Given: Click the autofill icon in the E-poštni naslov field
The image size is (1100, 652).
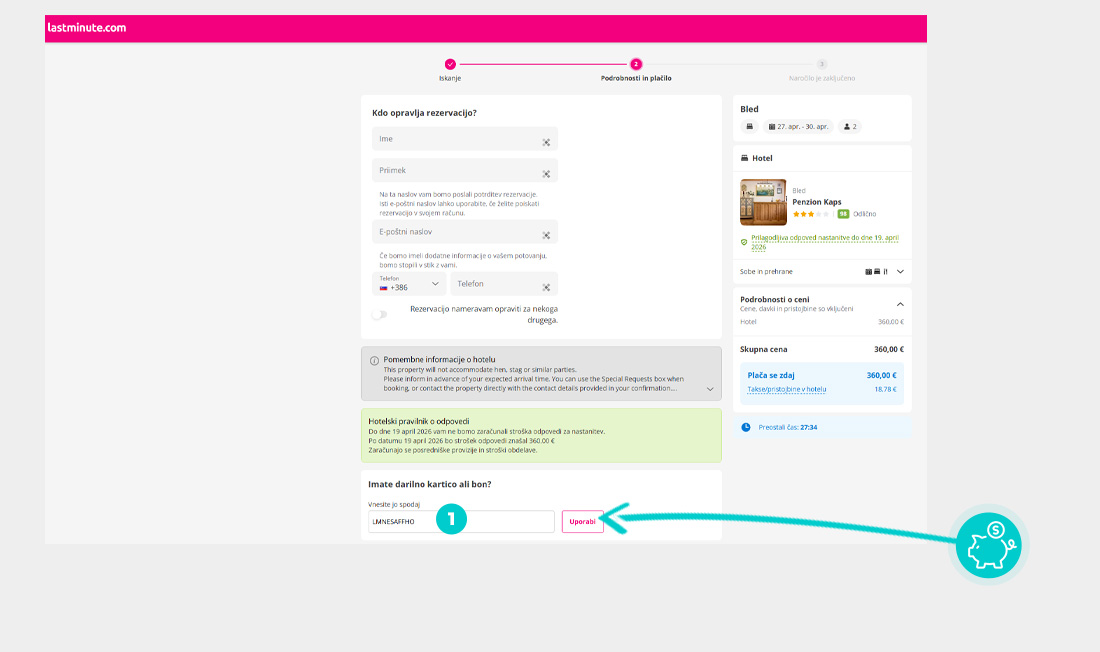Looking at the screenshot, I should (x=546, y=236).
